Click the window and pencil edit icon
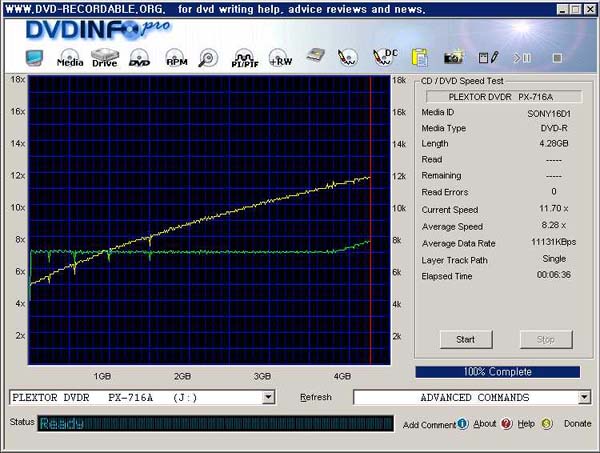The width and height of the screenshot is (600, 453). click(x=489, y=58)
